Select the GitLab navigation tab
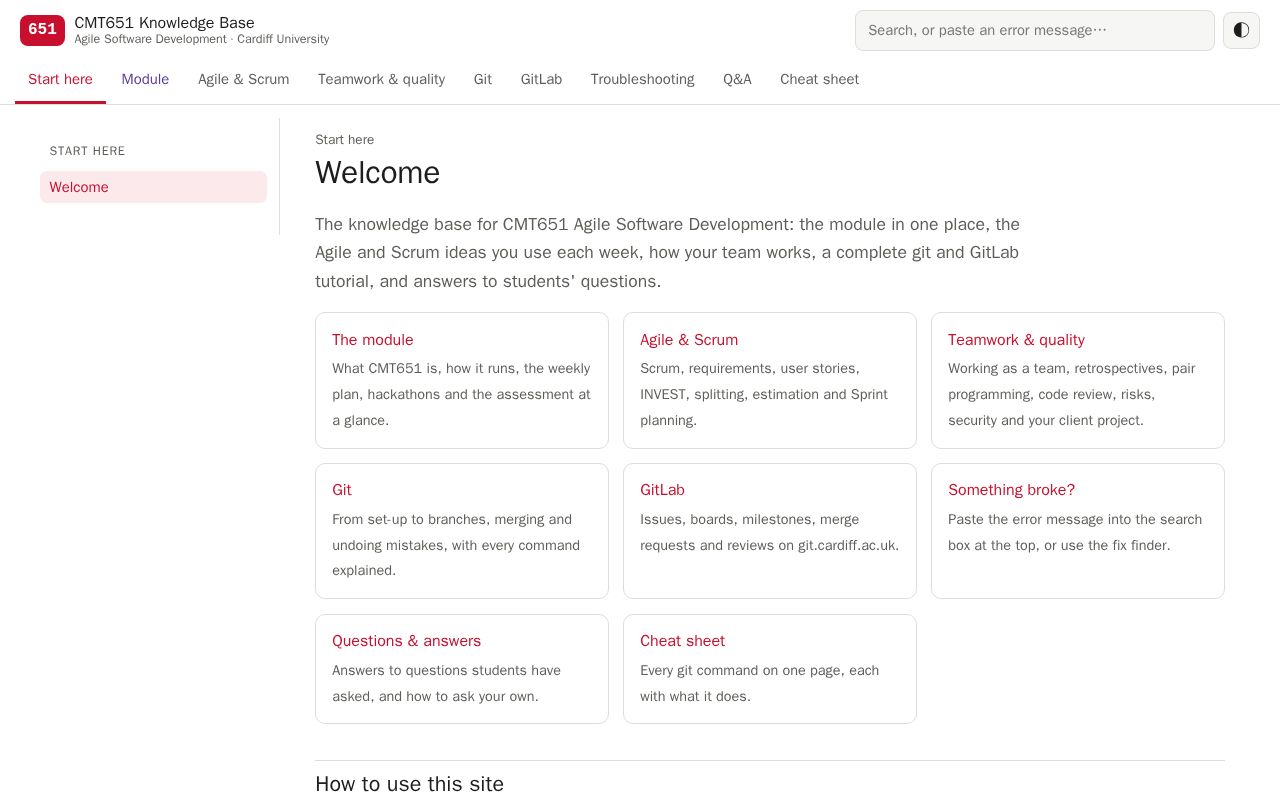Image resolution: width=1280 pixels, height=800 pixels. coord(541,79)
